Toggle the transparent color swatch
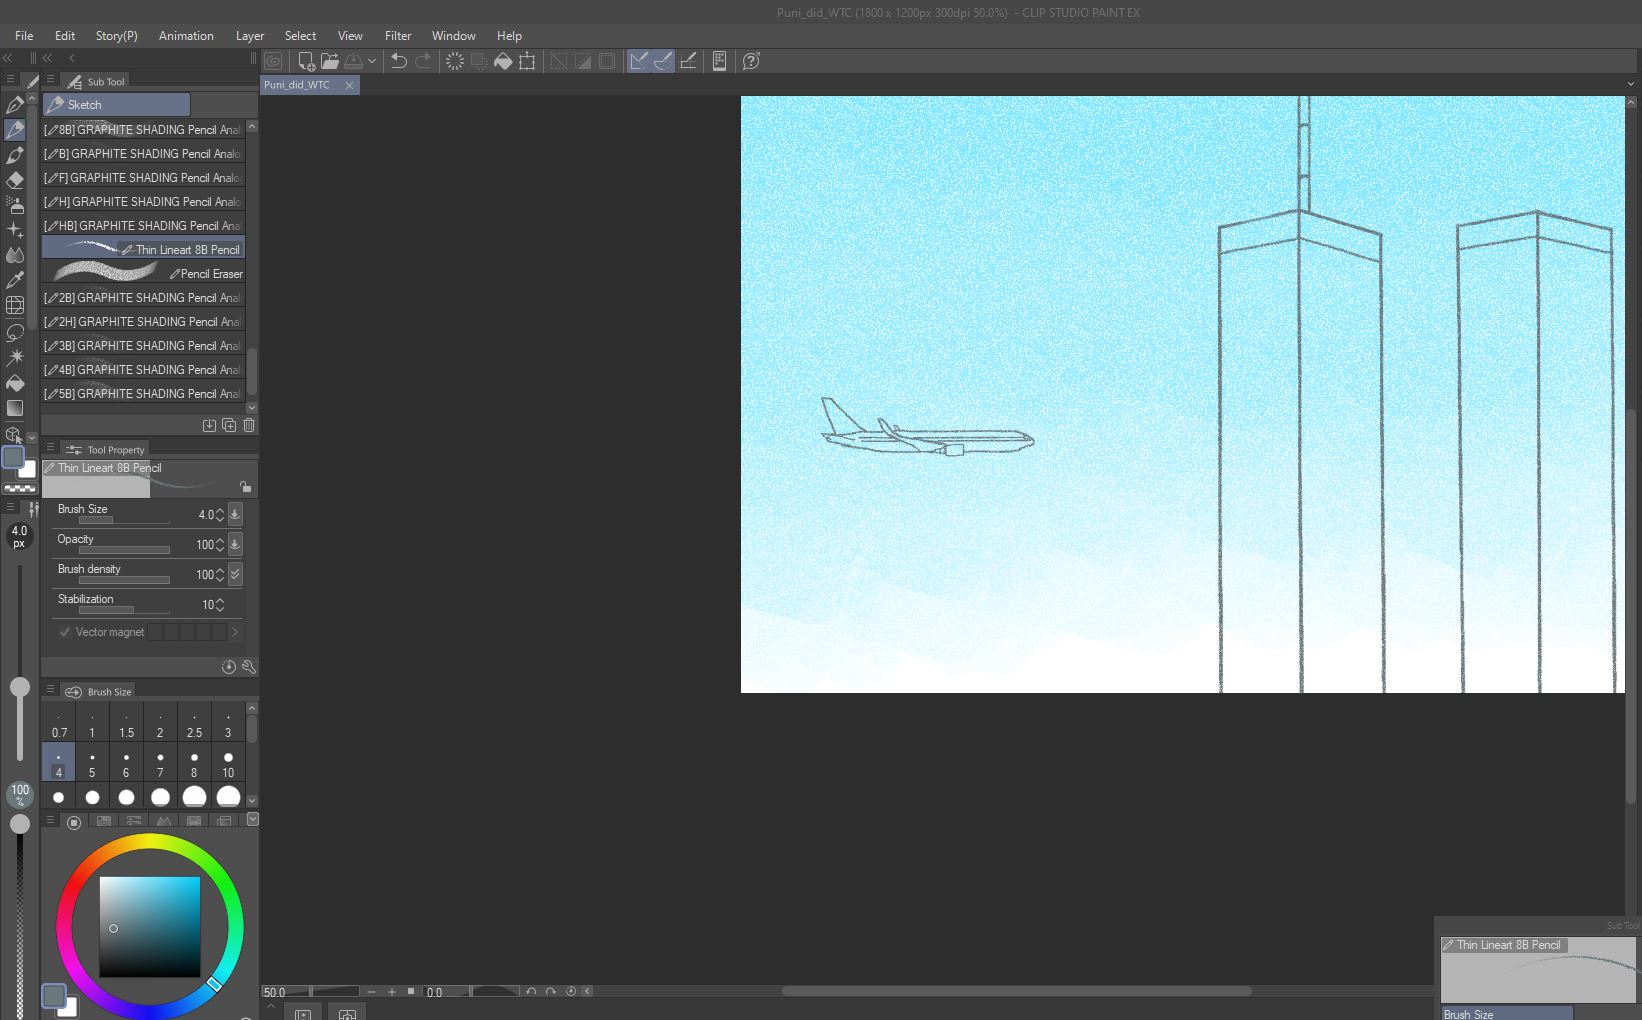Viewport: 1642px width, 1020px height. click(20, 489)
